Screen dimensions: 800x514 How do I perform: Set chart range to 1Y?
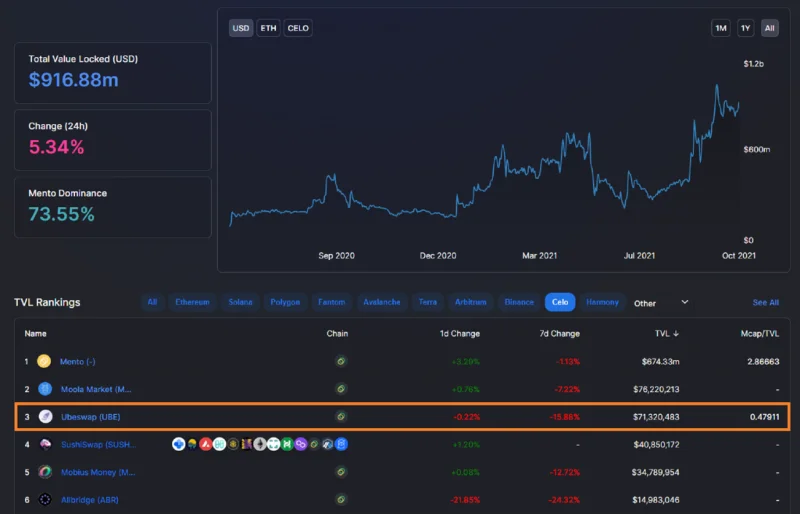click(x=745, y=28)
